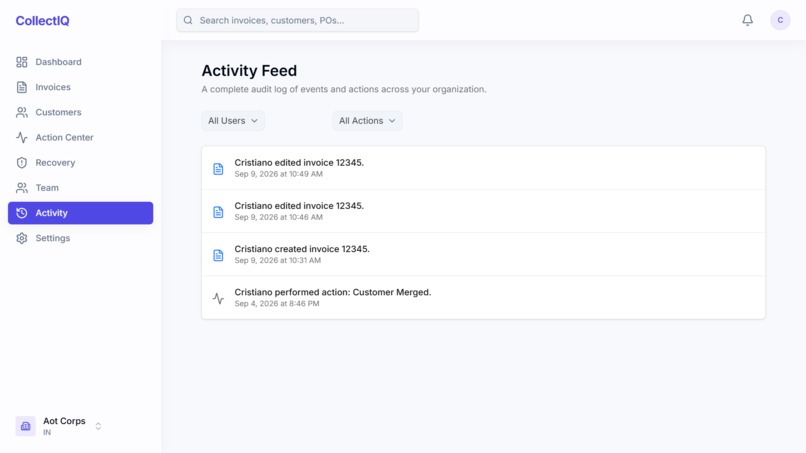
Task: Click invoice icon of 10:46 AM entry
Action: pos(218,212)
